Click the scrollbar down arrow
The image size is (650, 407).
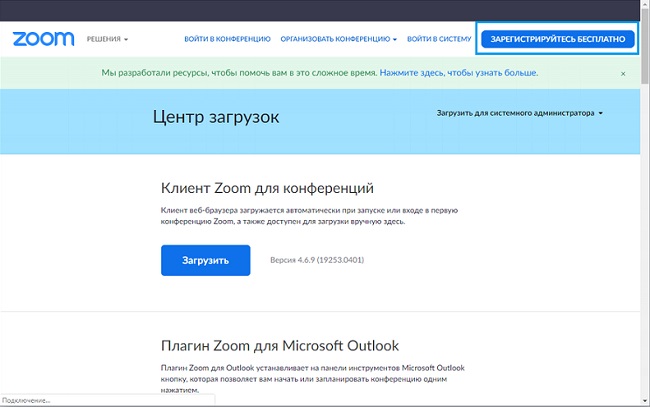tap(645, 401)
